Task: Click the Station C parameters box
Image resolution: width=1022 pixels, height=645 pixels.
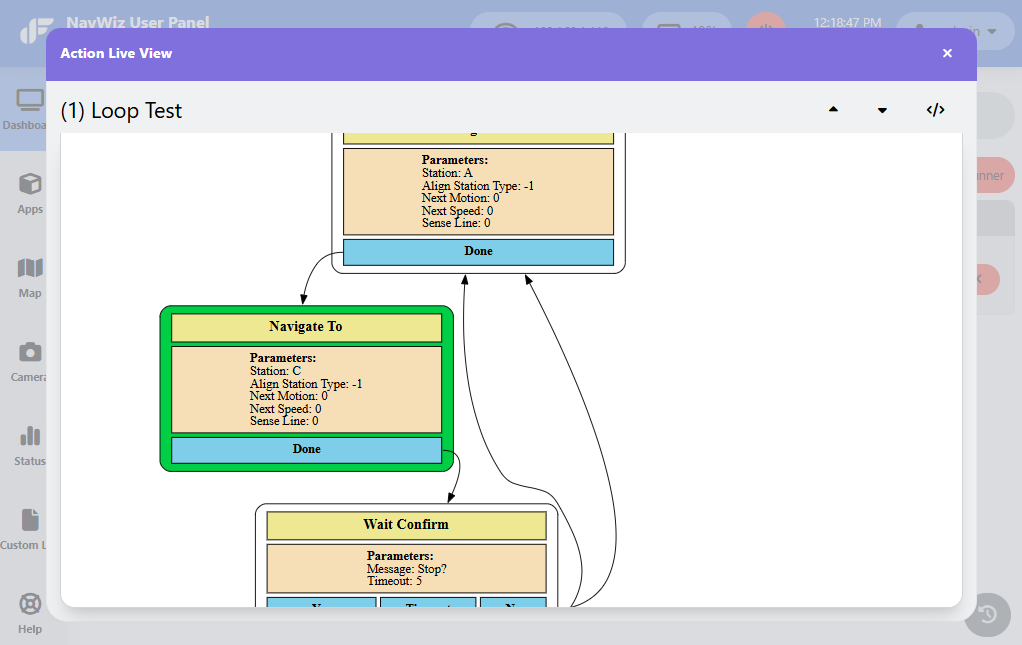Action: (306, 389)
